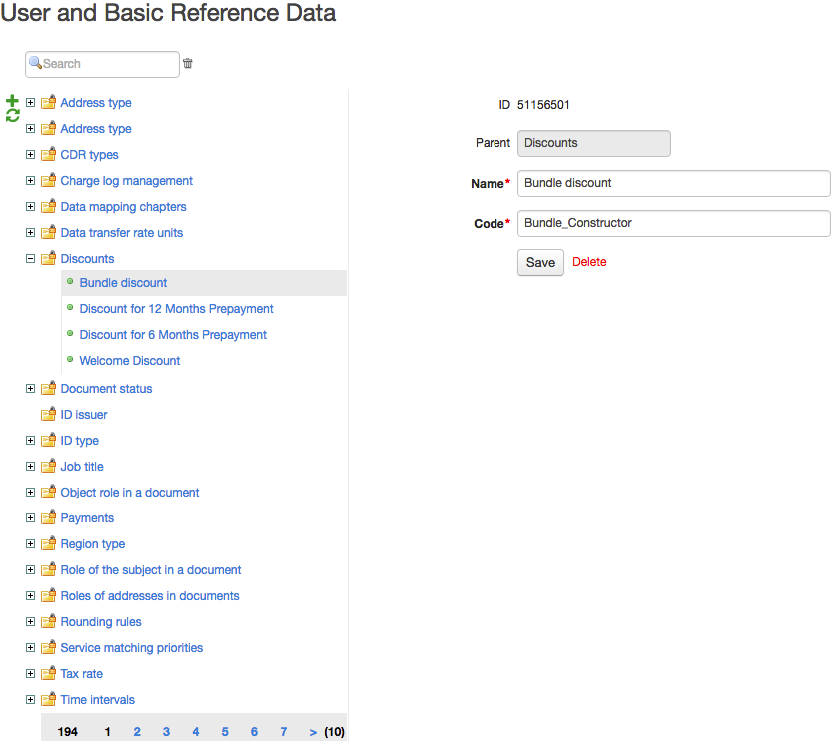
Task: Select Discount for 12 Months Prepayment
Action: coord(176,308)
